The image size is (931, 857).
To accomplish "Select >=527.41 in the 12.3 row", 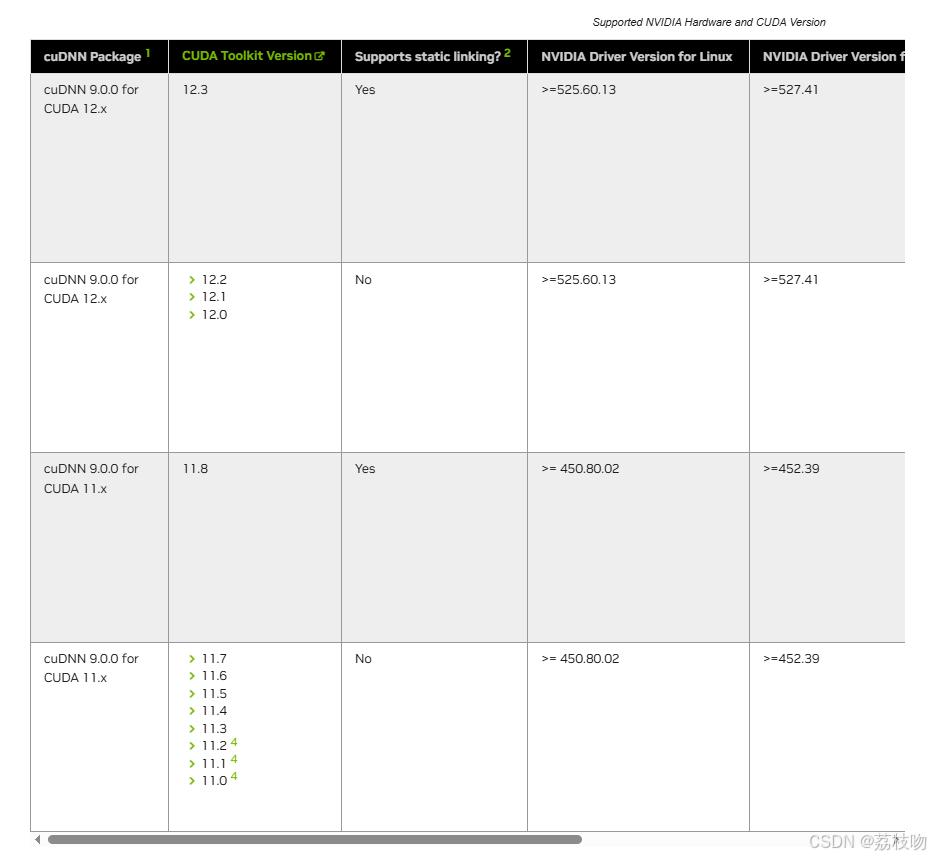I will (791, 90).
